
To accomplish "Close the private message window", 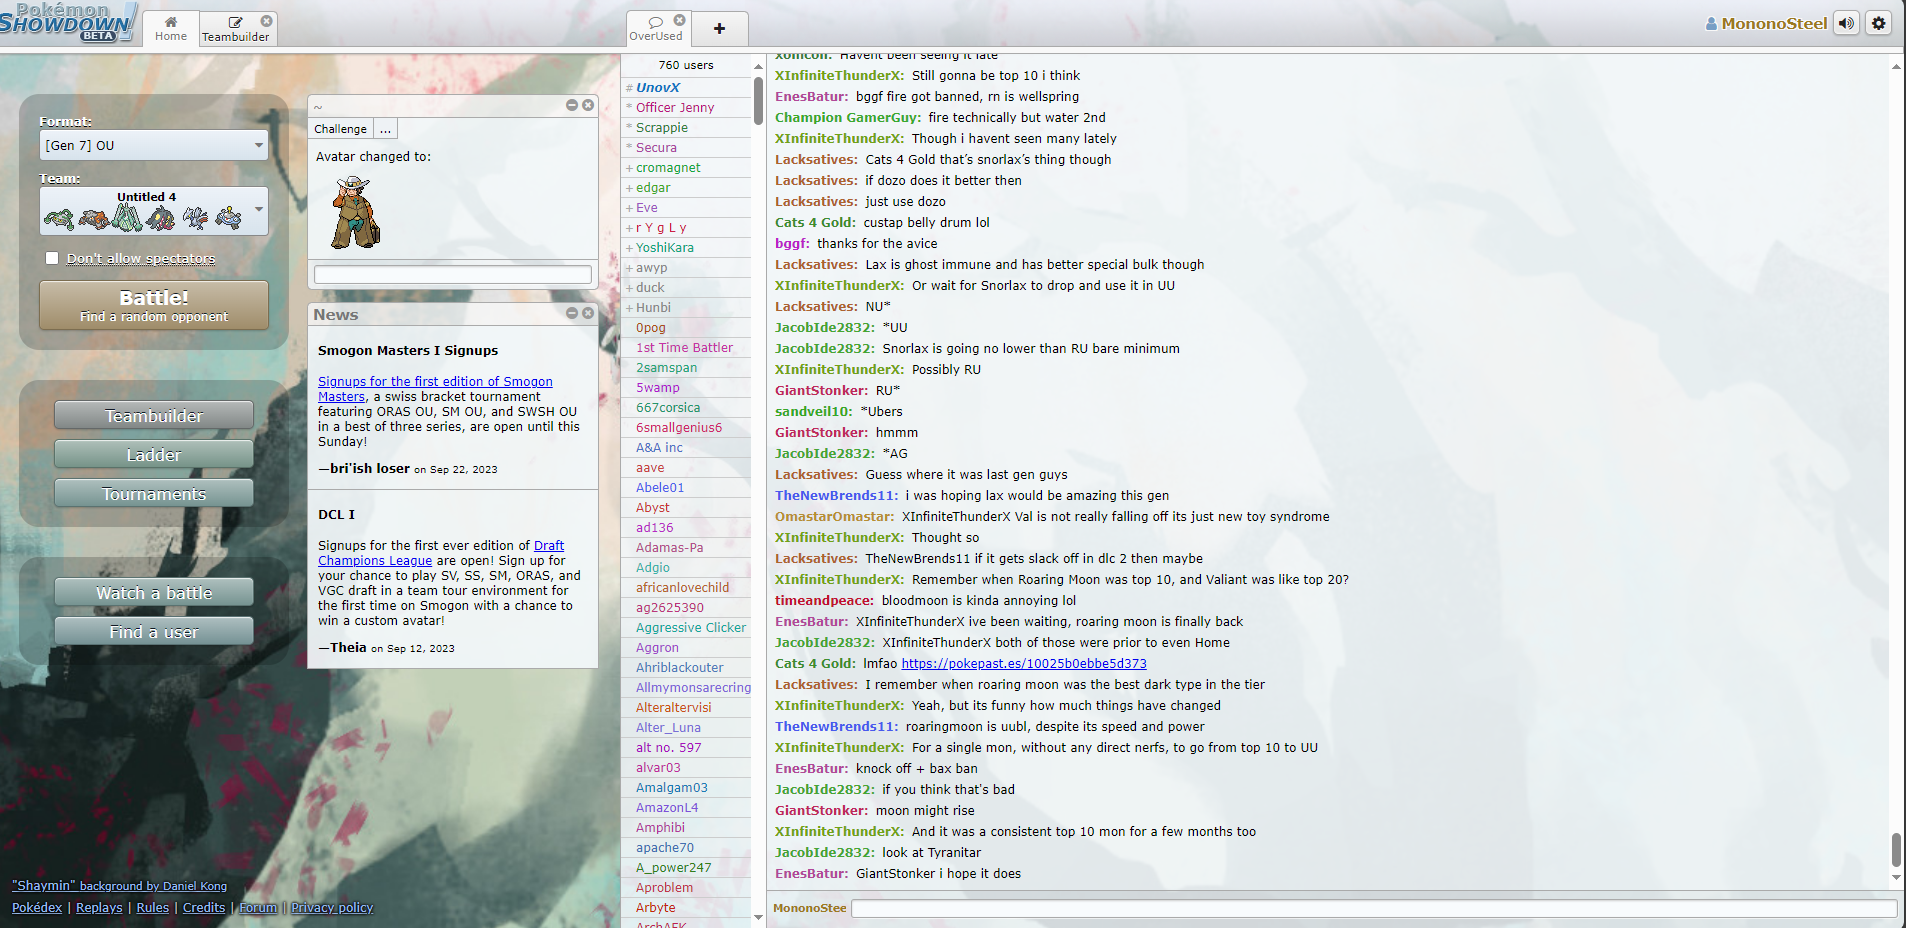I will pos(588,105).
